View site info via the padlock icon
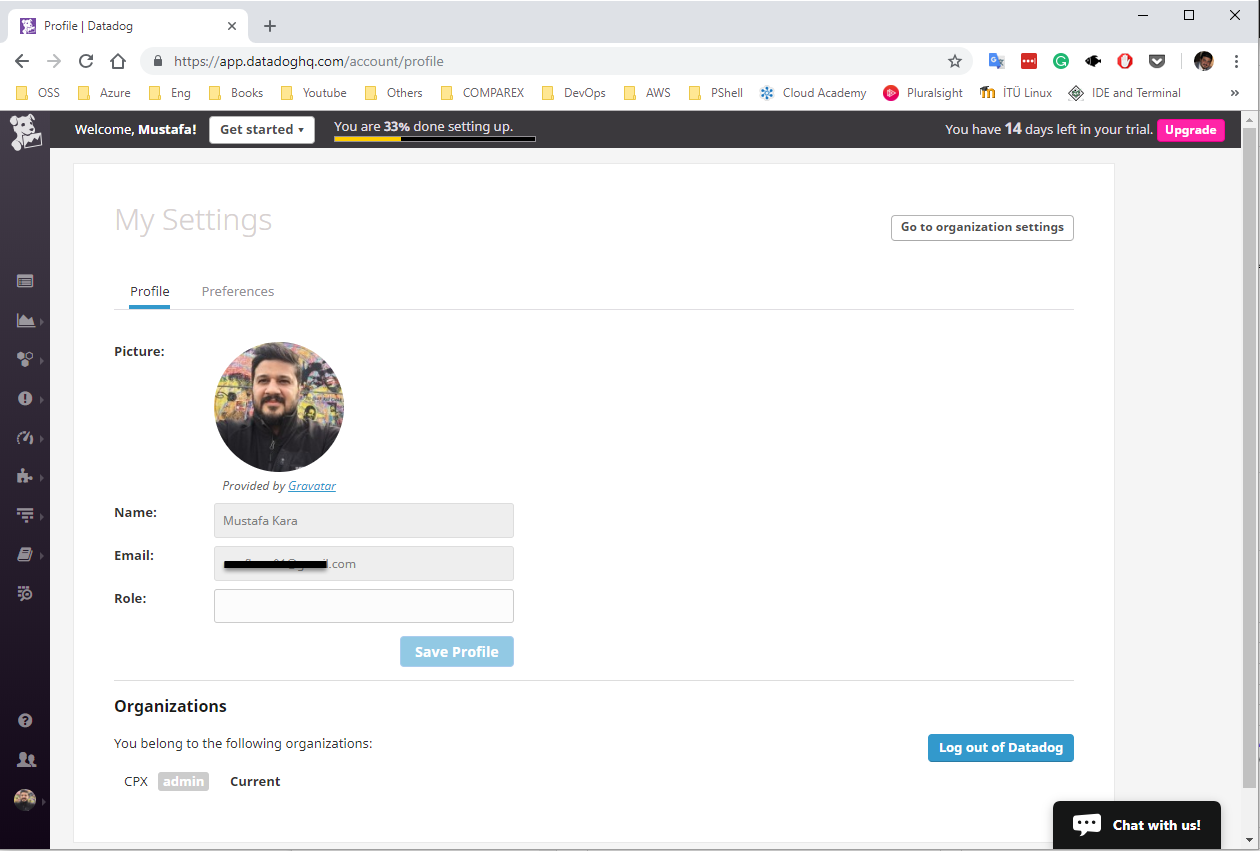This screenshot has width=1260, height=851. pyautogui.click(x=158, y=61)
